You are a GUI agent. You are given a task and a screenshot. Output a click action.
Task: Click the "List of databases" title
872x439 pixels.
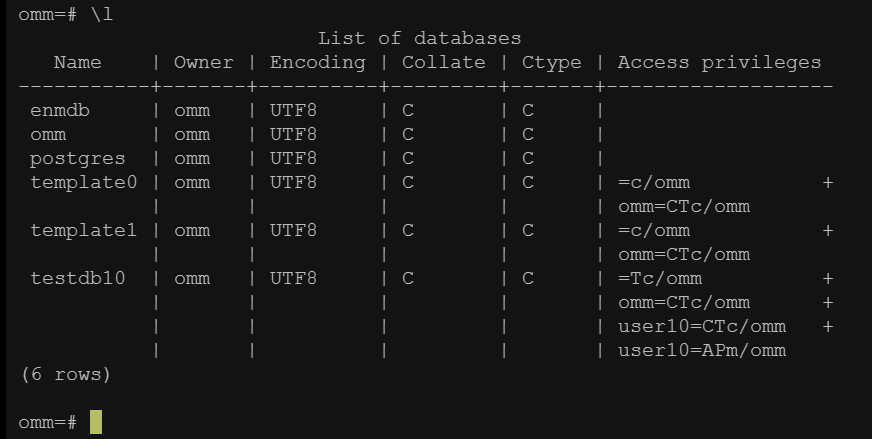[x=419, y=39]
